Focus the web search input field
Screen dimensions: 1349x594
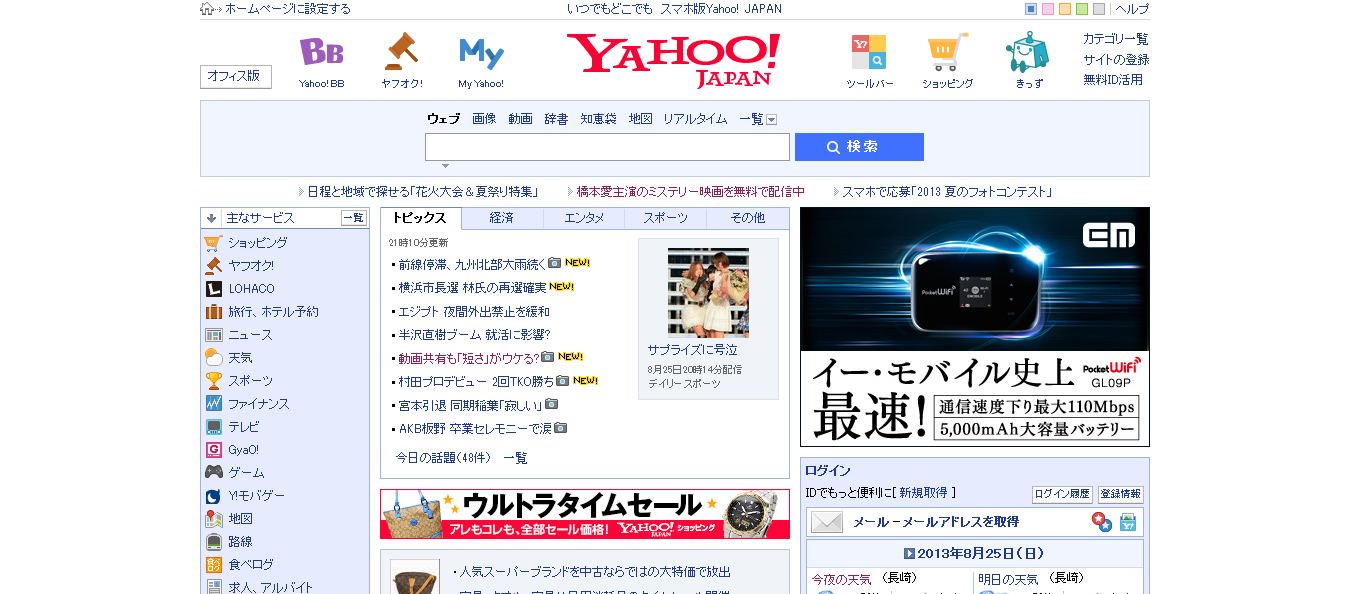point(607,147)
